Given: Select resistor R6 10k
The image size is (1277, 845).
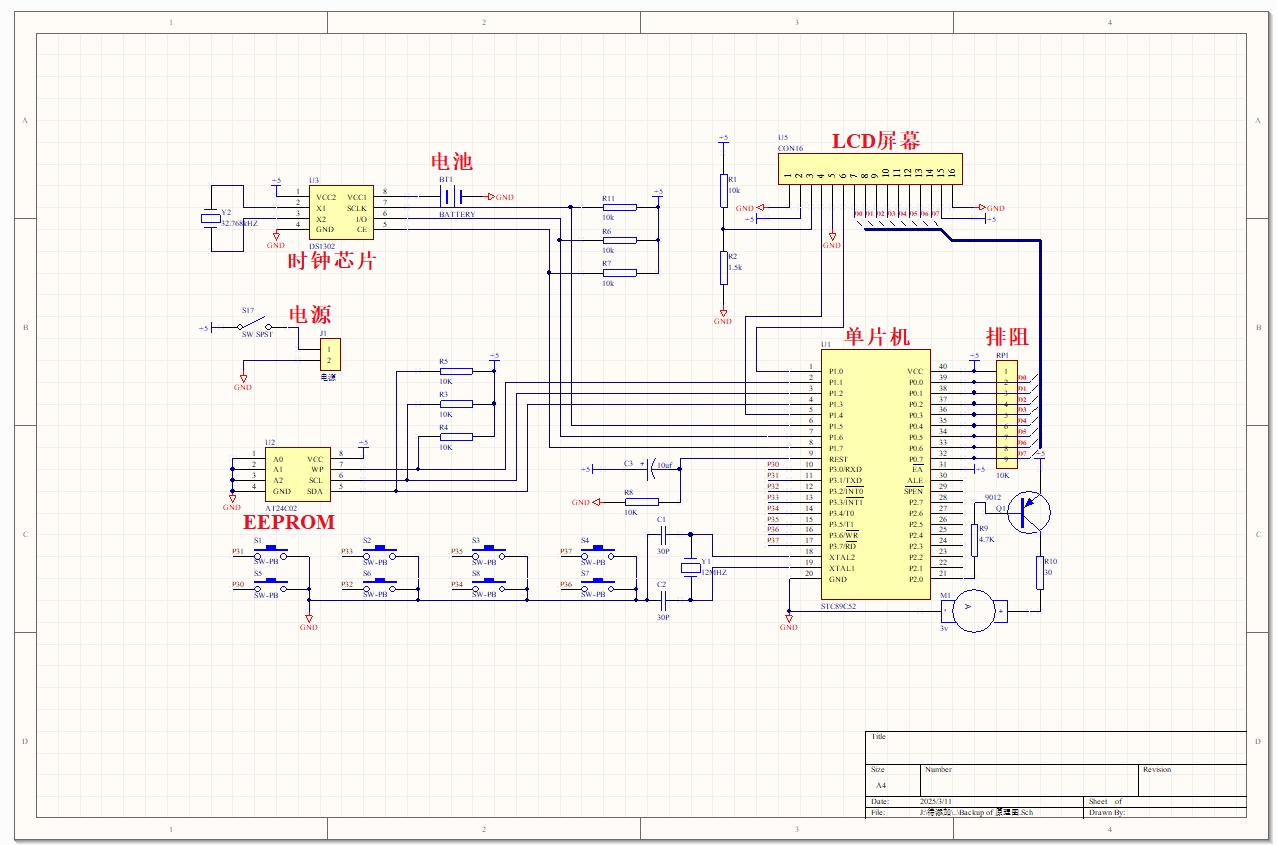Looking at the screenshot, I should [x=620, y=240].
